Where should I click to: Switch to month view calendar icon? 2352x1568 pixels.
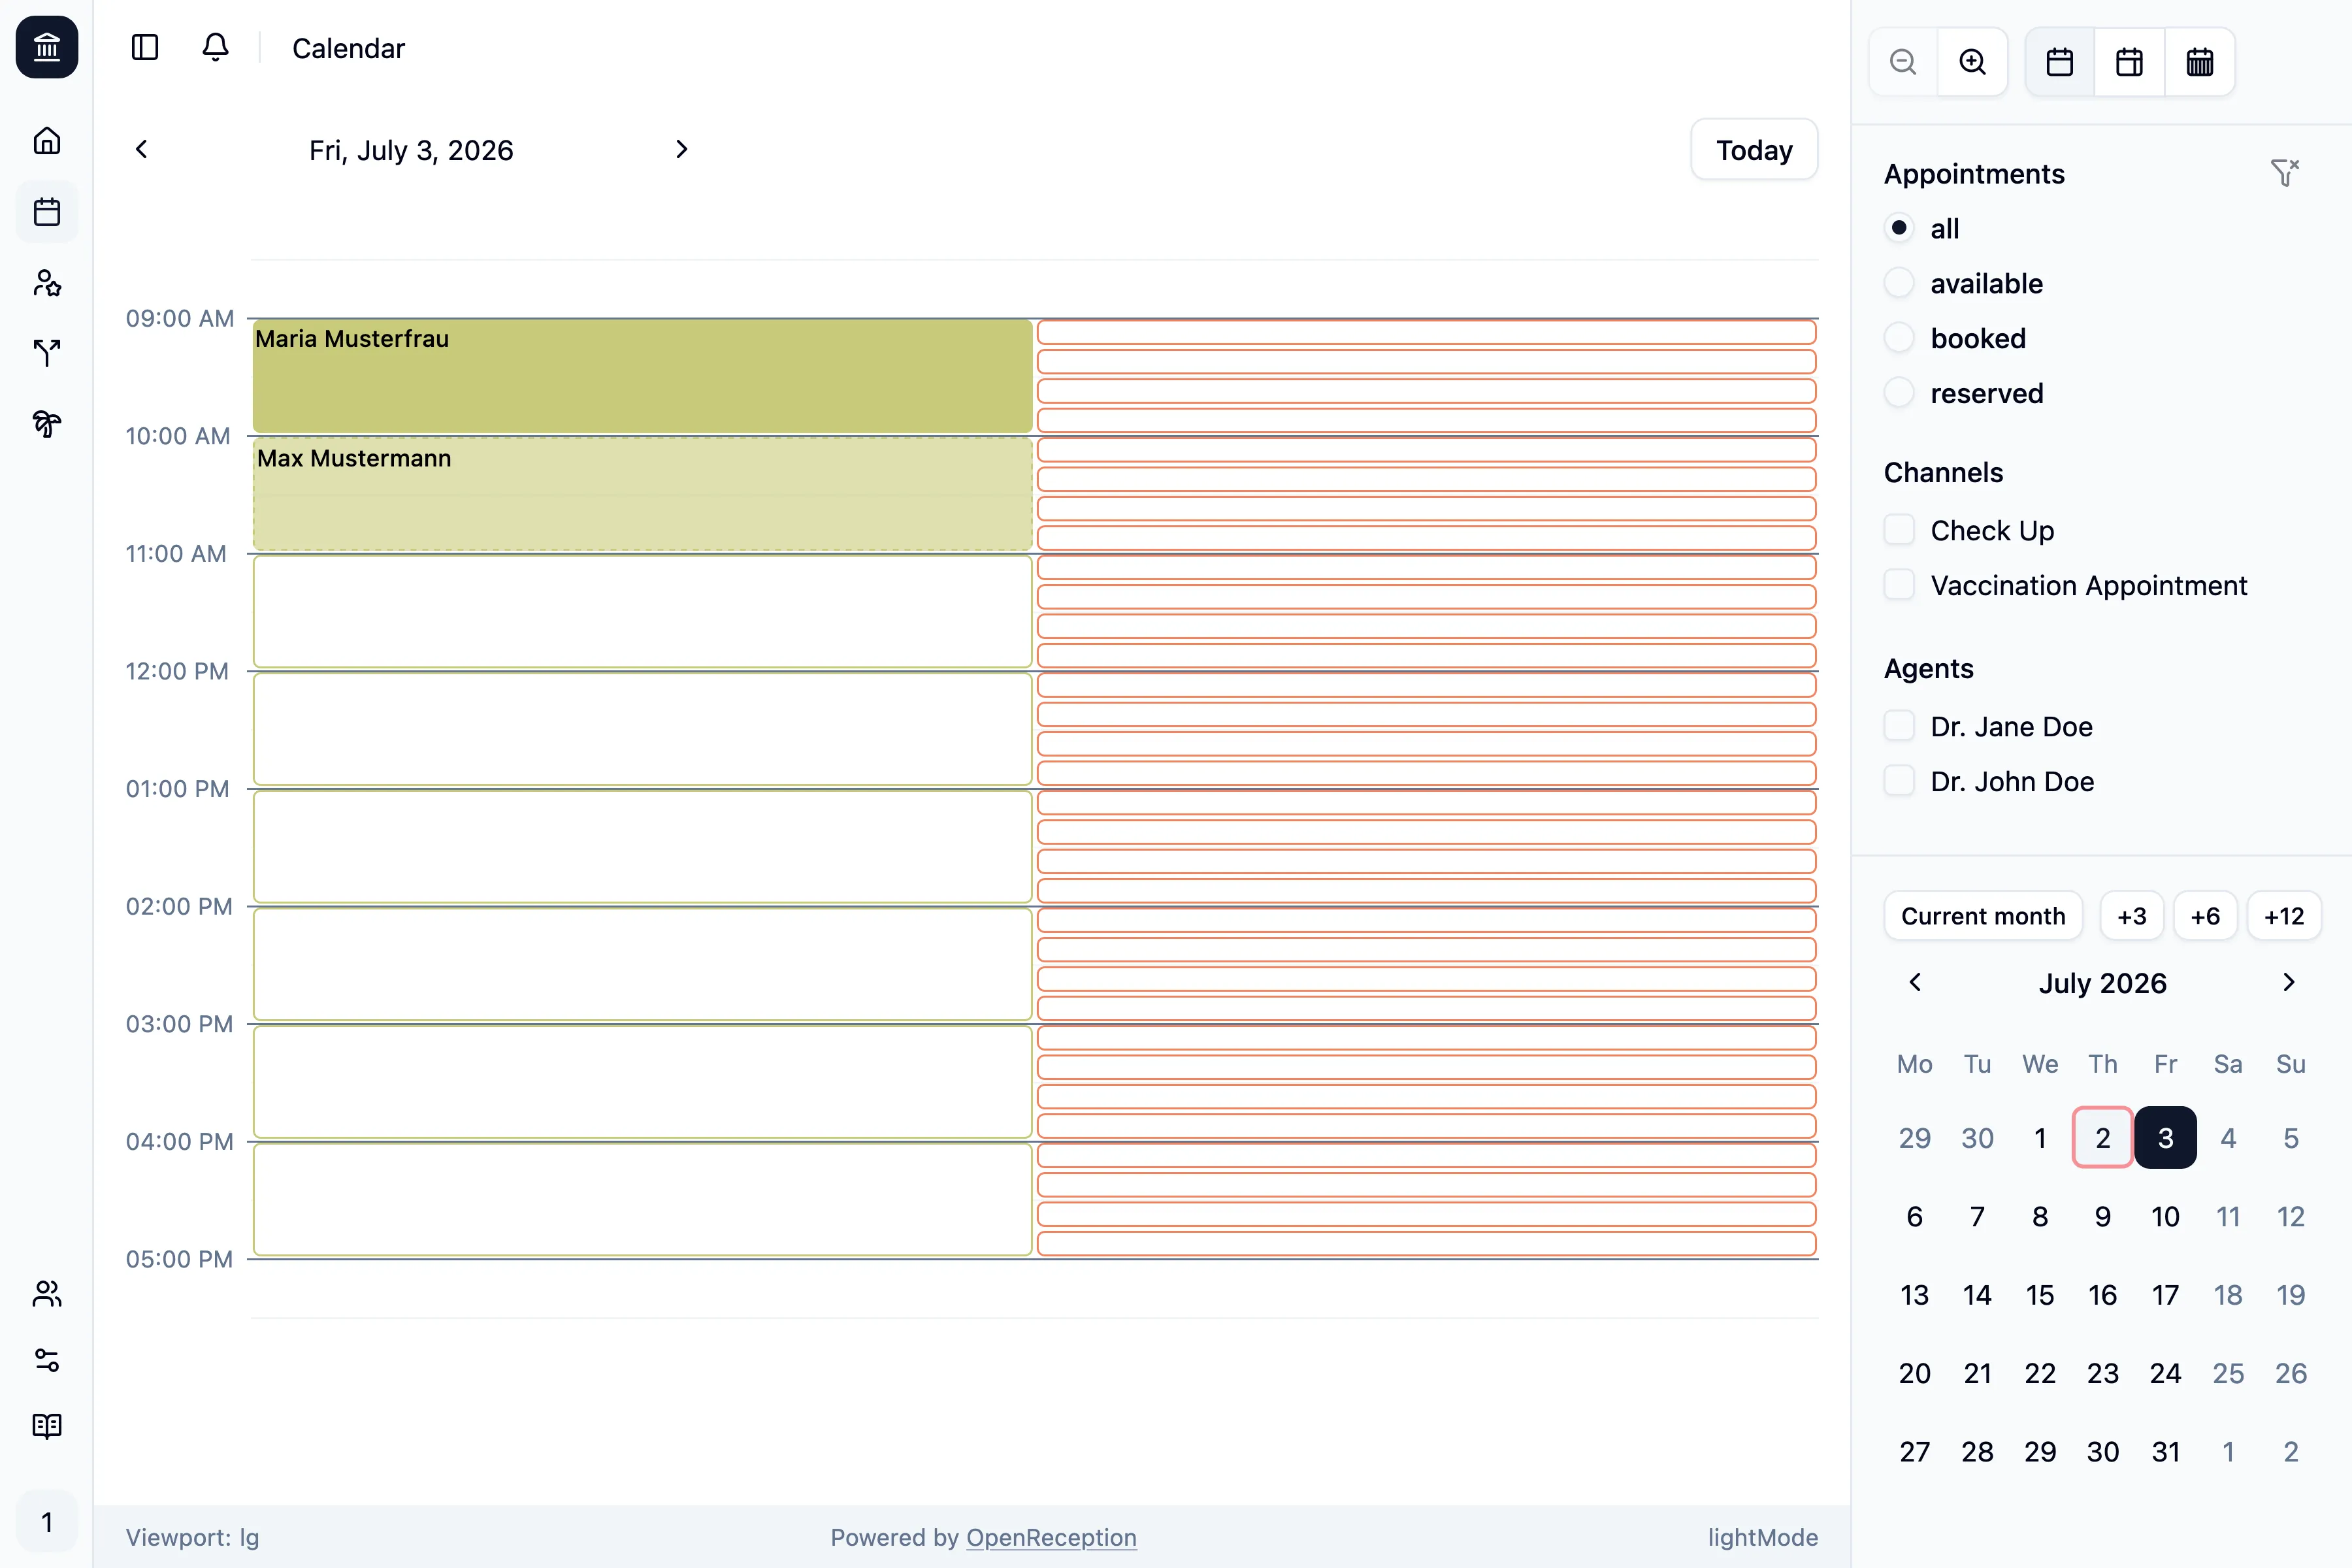click(2200, 62)
